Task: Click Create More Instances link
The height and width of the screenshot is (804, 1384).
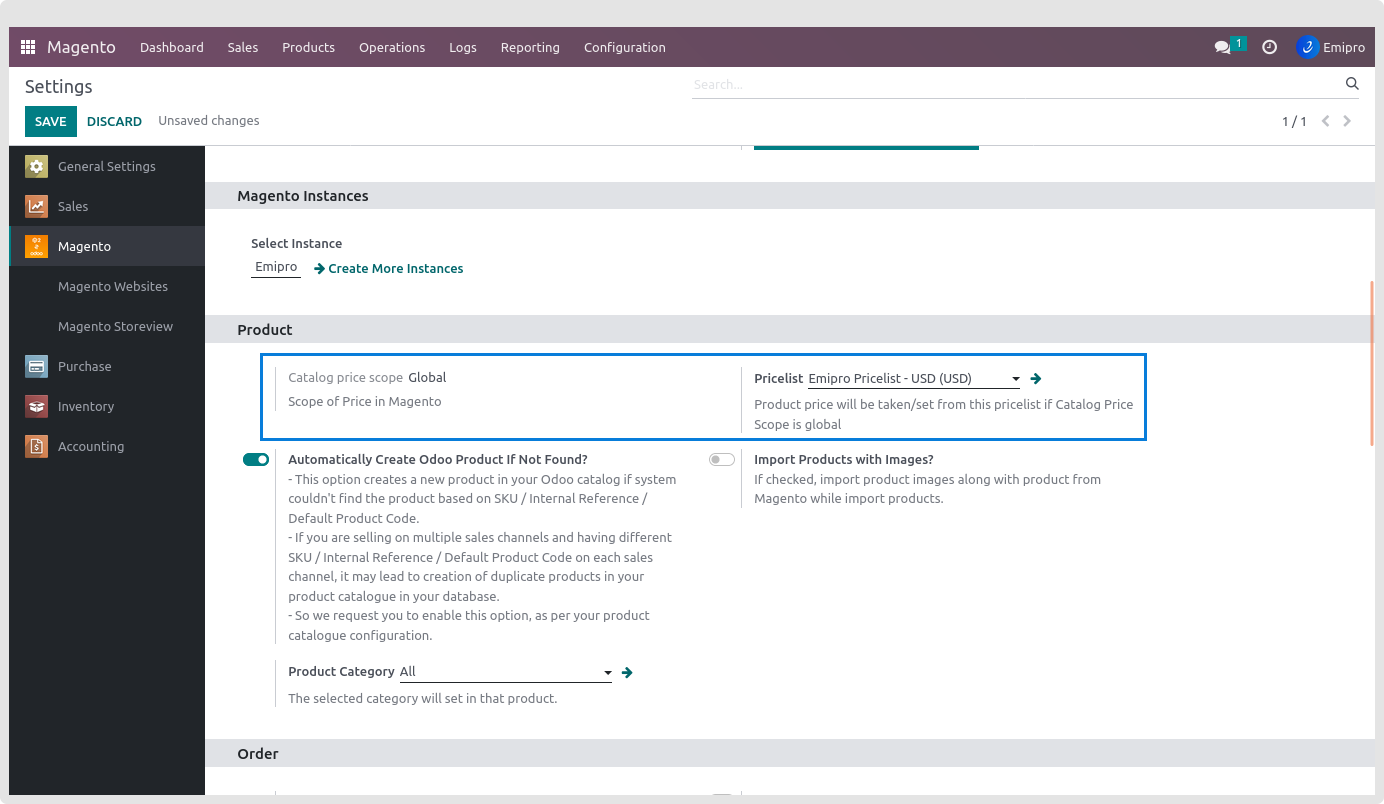Action: 395,269
